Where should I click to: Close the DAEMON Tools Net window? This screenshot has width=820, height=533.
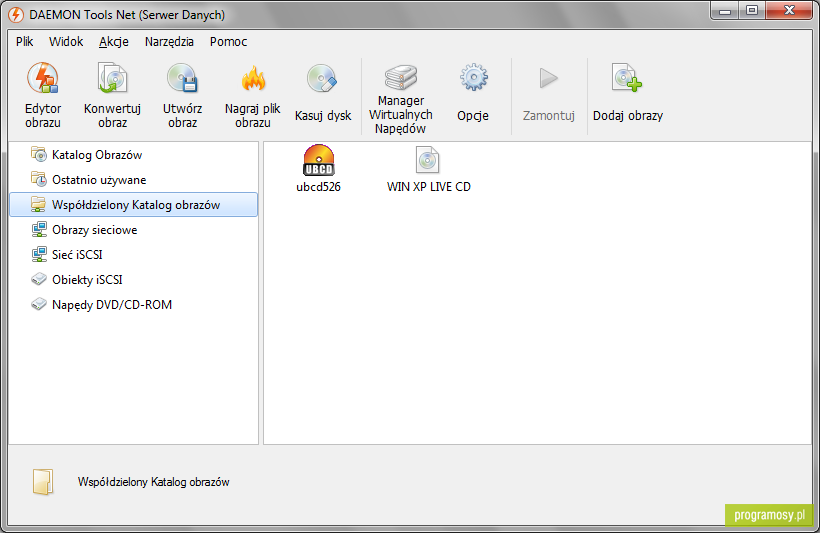[x=790, y=10]
